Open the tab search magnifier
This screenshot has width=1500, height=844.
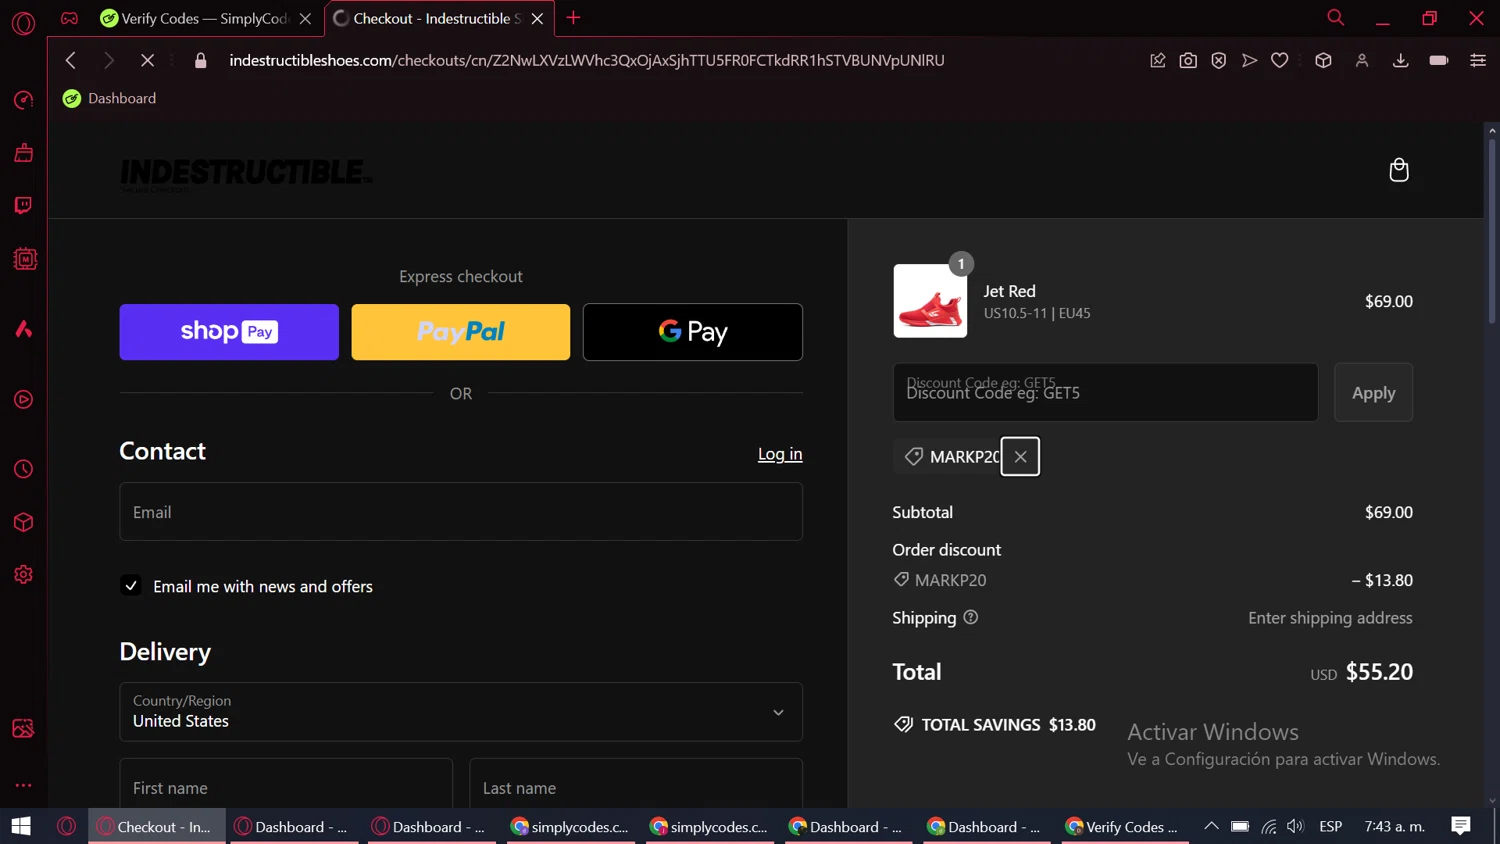pyautogui.click(x=1335, y=17)
